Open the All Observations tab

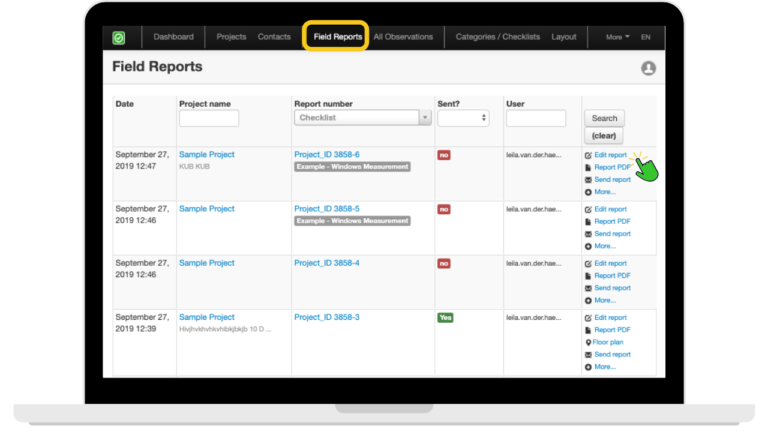click(403, 37)
